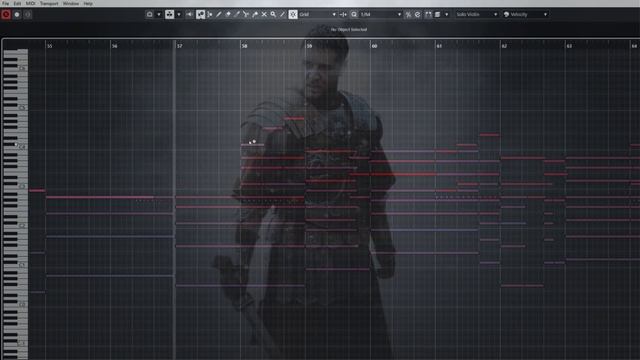
Task: Toggle the Record in Editor button
Action: (x=17, y=14)
